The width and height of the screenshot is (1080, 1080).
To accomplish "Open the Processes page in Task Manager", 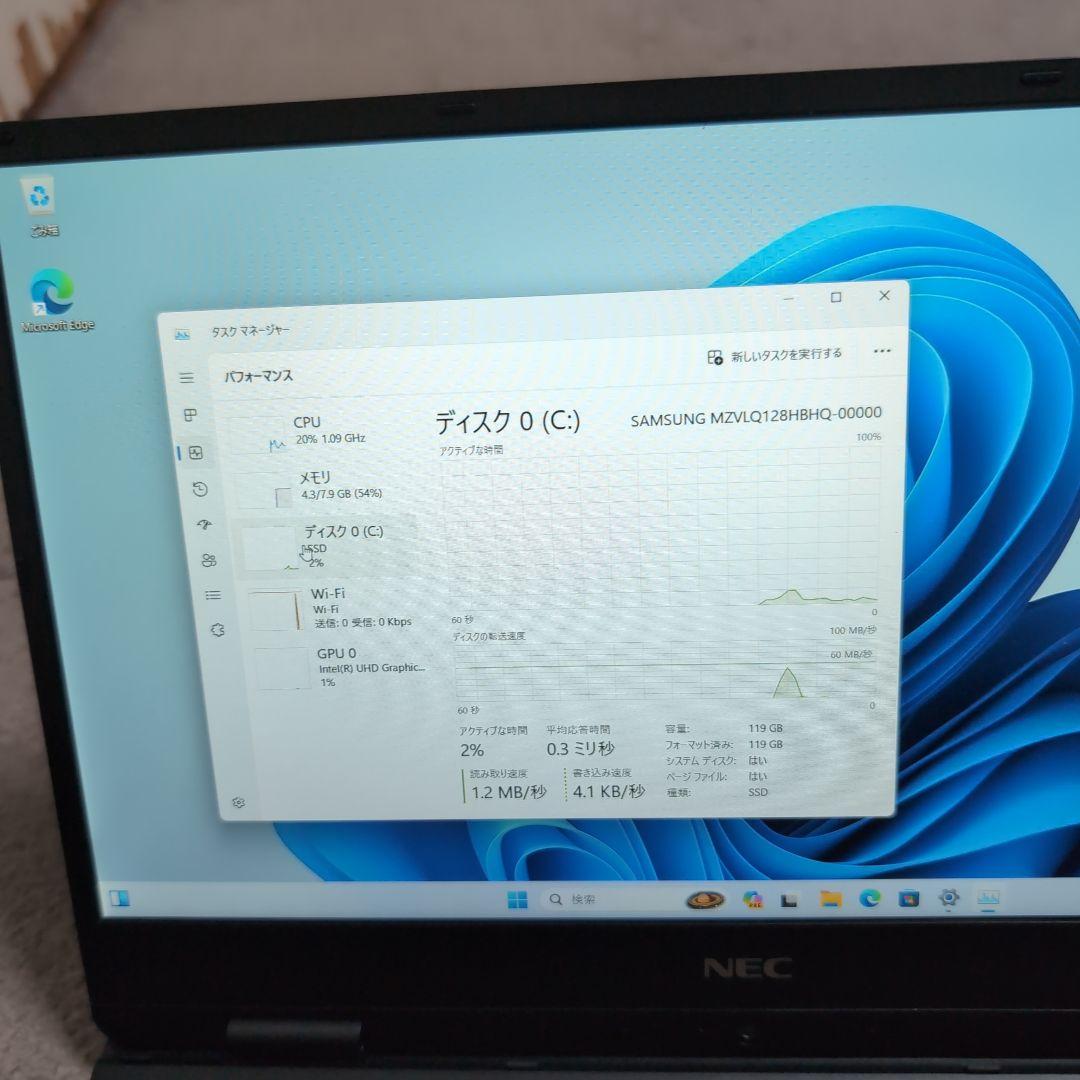I will pyautogui.click(x=189, y=414).
